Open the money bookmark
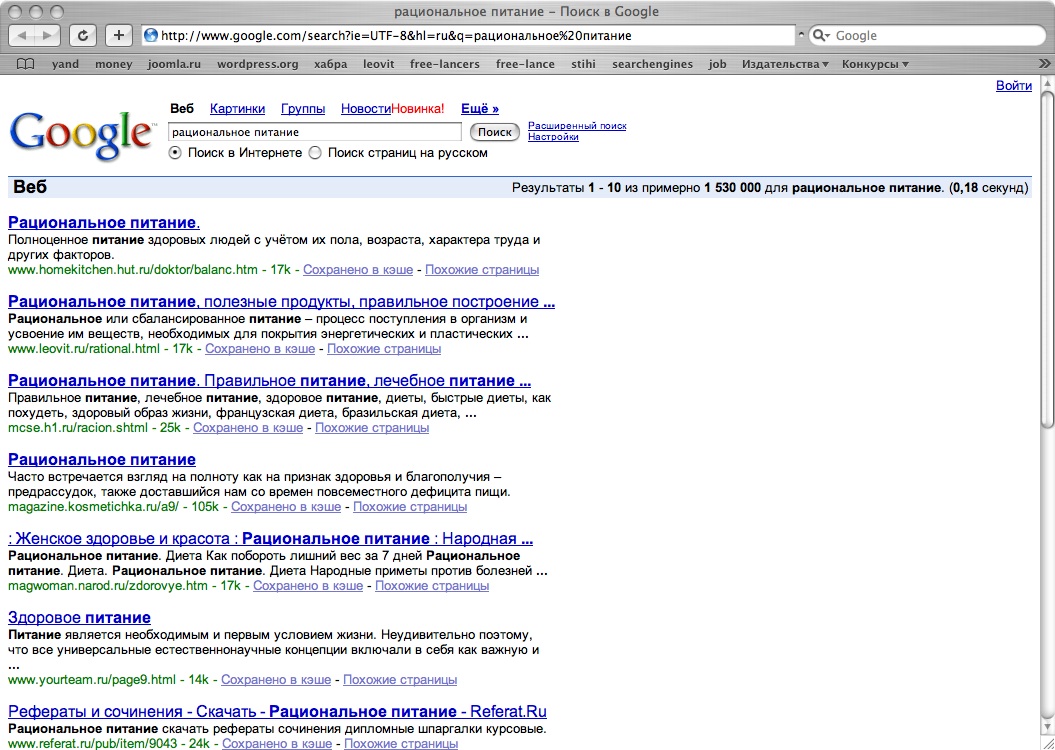The image size is (1055, 750). [x=114, y=65]
